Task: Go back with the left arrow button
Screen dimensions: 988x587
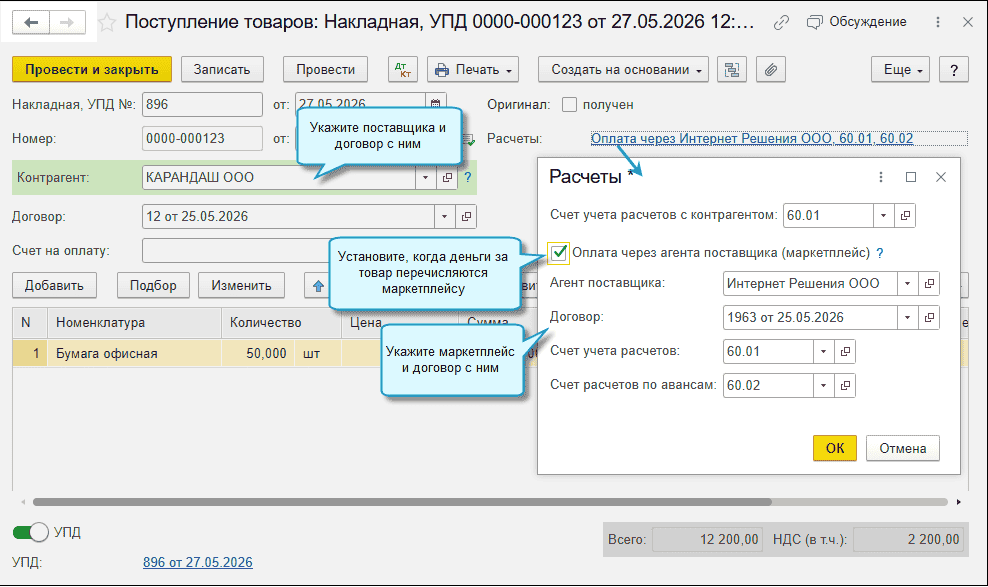Action: point(31,23)
